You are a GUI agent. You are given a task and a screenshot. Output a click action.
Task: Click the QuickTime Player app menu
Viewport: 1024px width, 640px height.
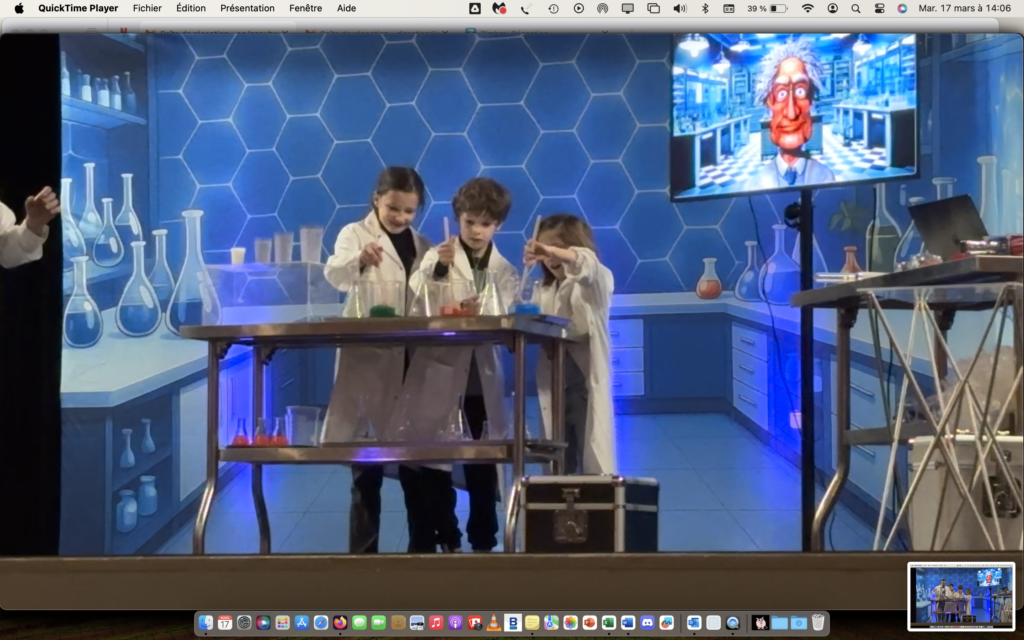point(78,8)
